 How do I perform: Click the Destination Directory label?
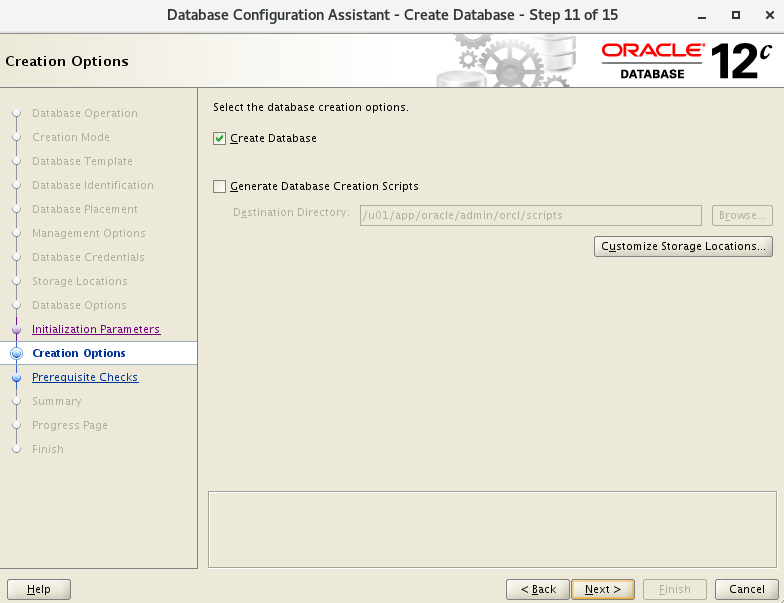tap(291, 212)
